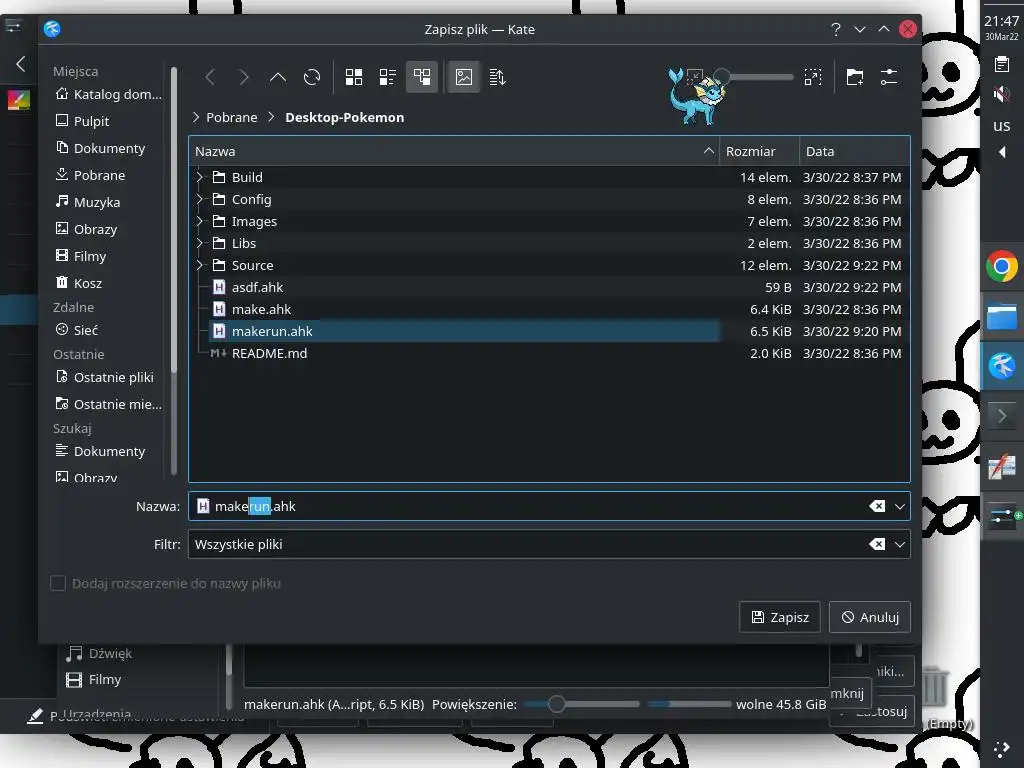
Task: Select README.md file
Action: (x=269, y=353)
